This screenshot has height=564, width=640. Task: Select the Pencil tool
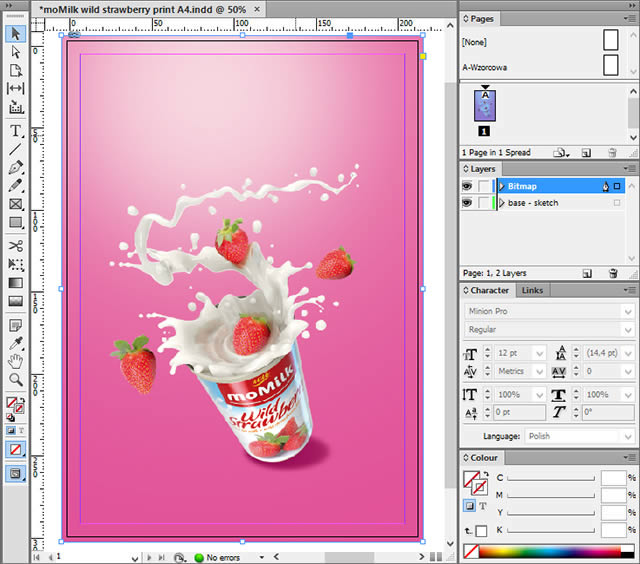[16, 186]
